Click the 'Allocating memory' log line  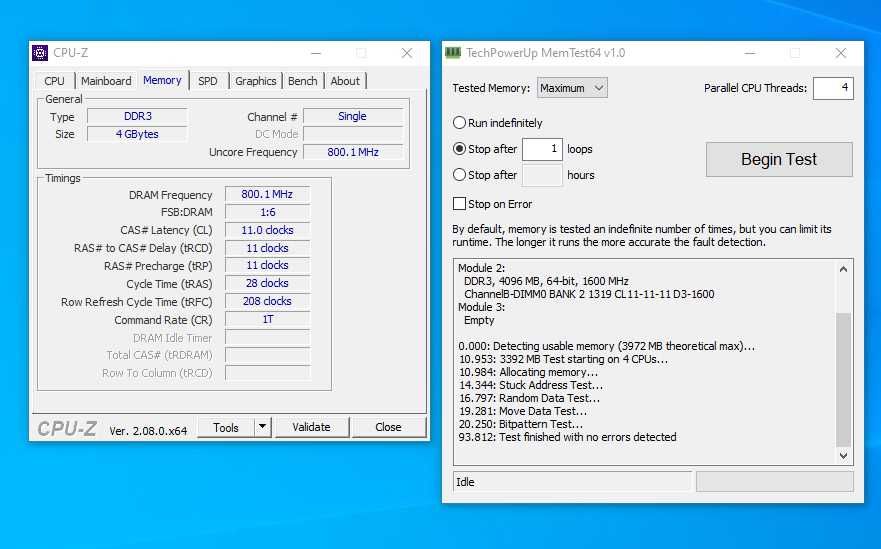tap(529, 373)
